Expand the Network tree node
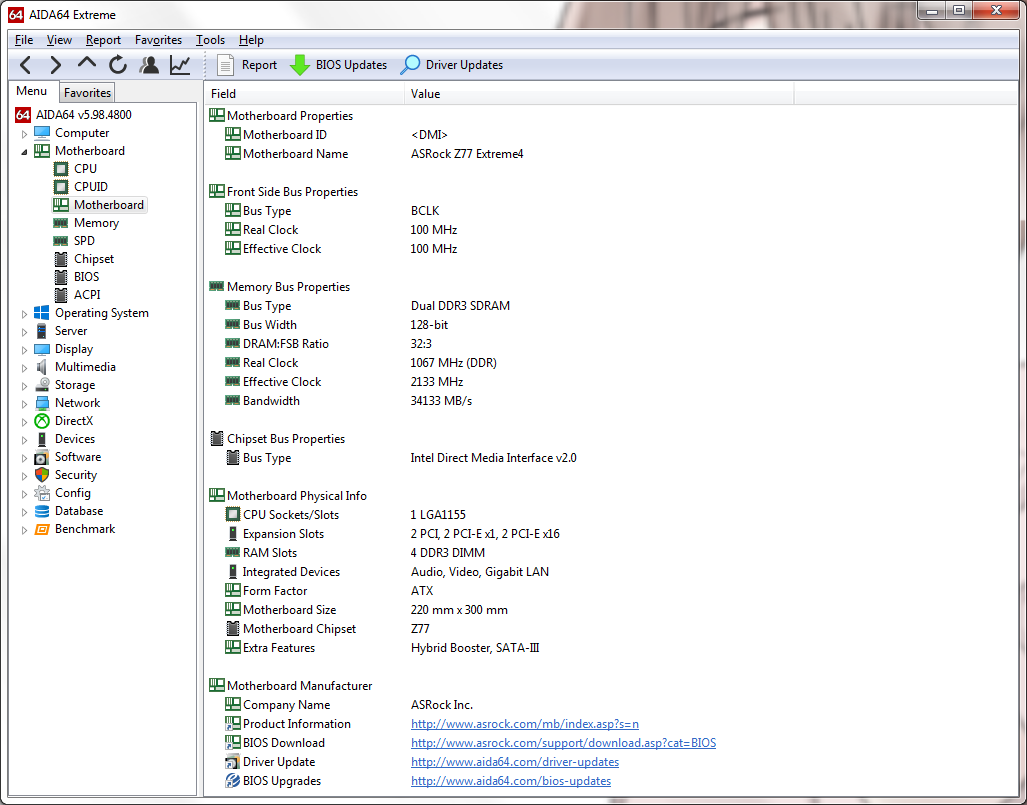The height and width of the screenshot is (805, 1027). coord(24,403)
